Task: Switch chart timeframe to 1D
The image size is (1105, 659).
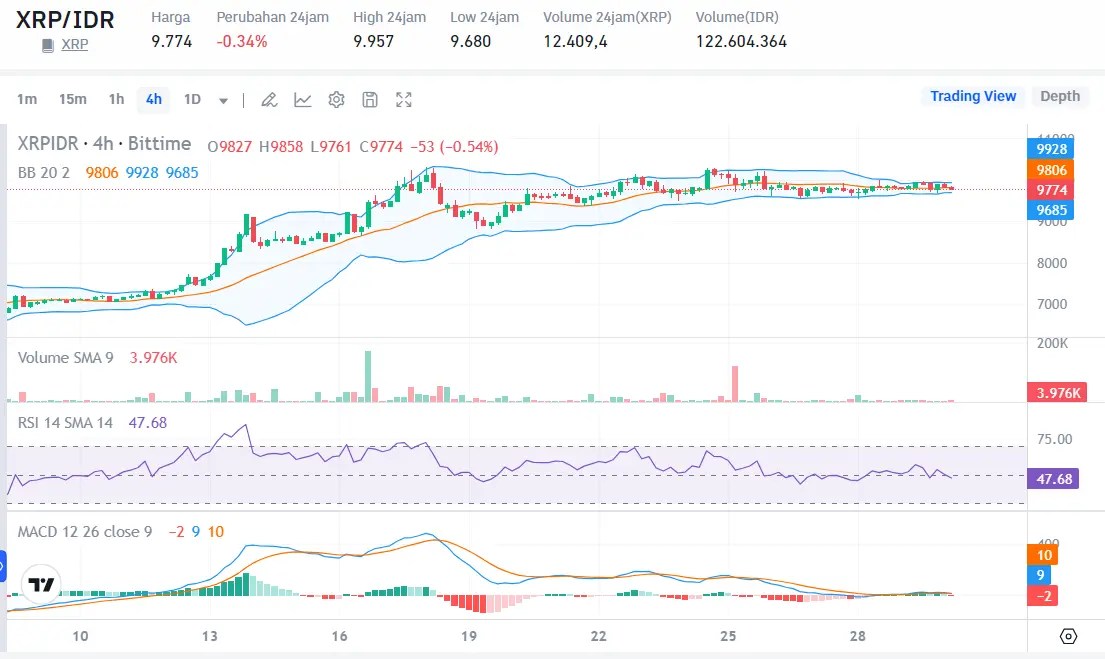Action: tap(192, 99)
